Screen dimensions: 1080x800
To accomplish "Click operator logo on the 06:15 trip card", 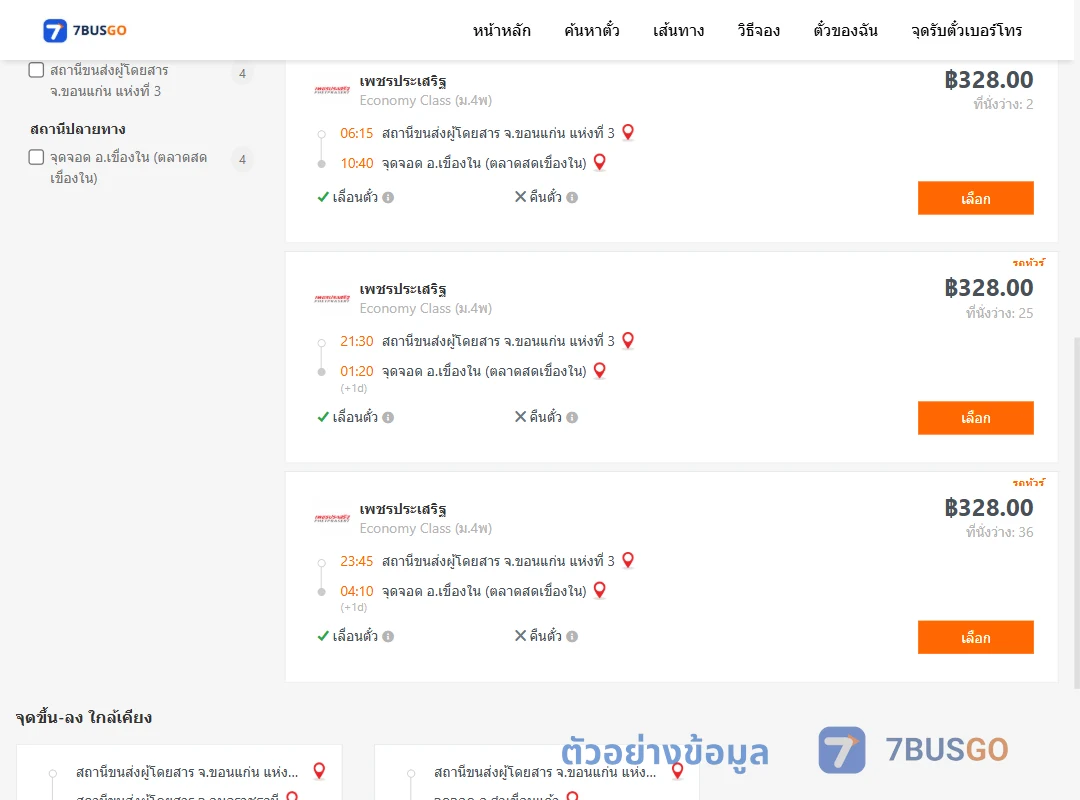I will click(332, 90).
